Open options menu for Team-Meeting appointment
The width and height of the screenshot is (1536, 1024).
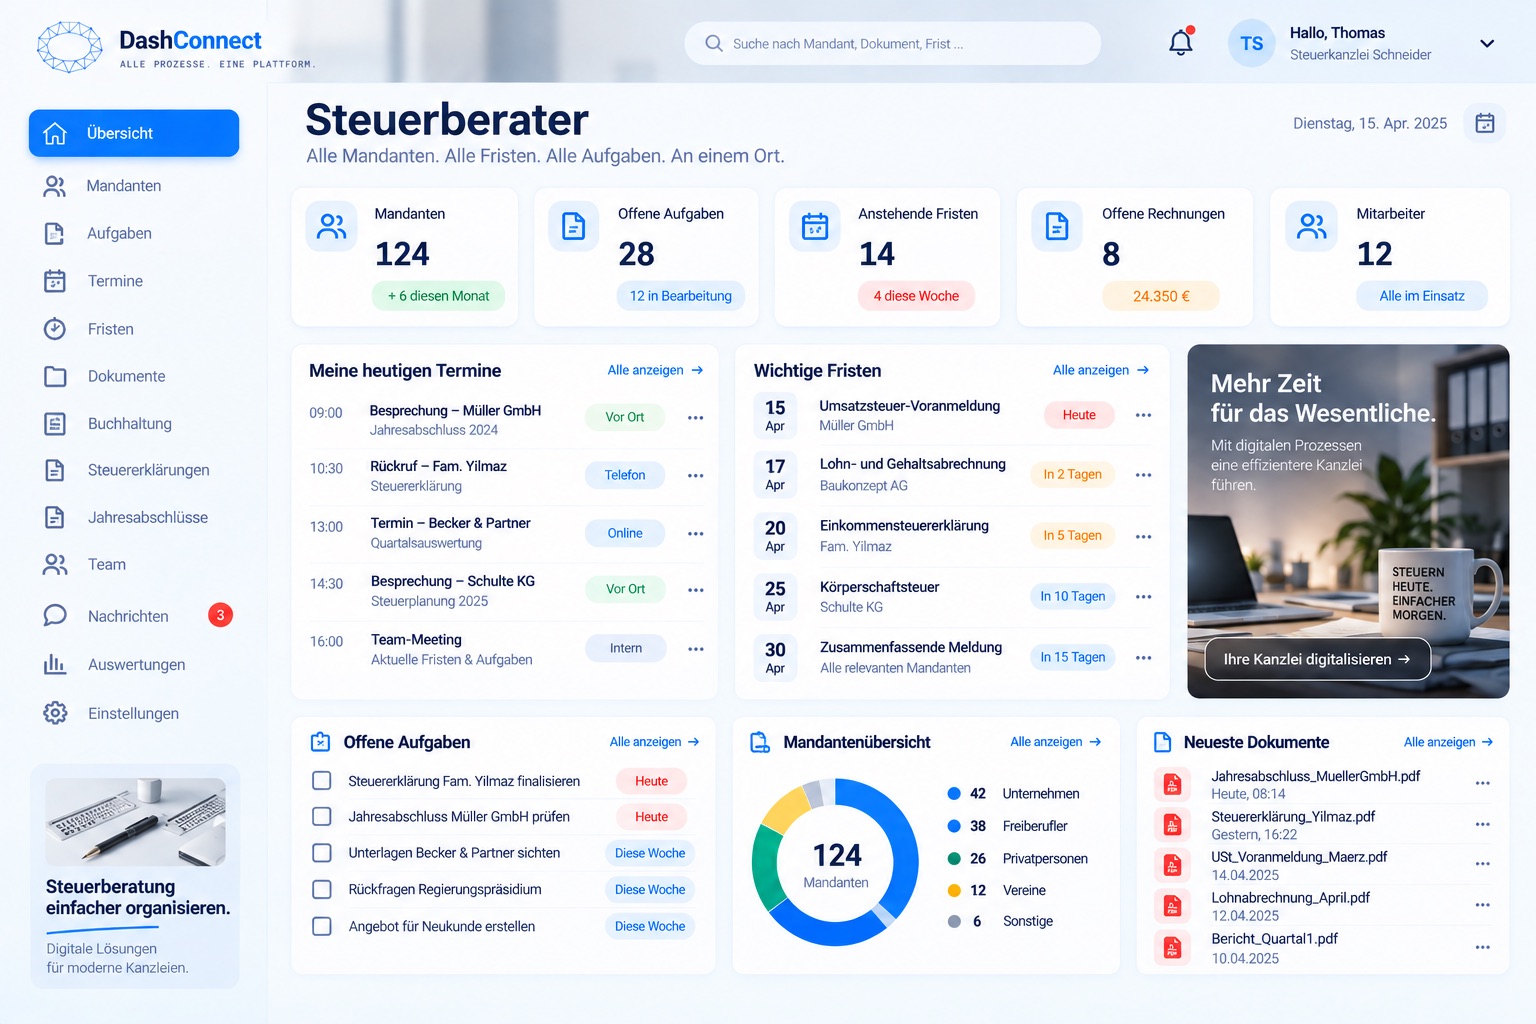click(x=695, y=649)
